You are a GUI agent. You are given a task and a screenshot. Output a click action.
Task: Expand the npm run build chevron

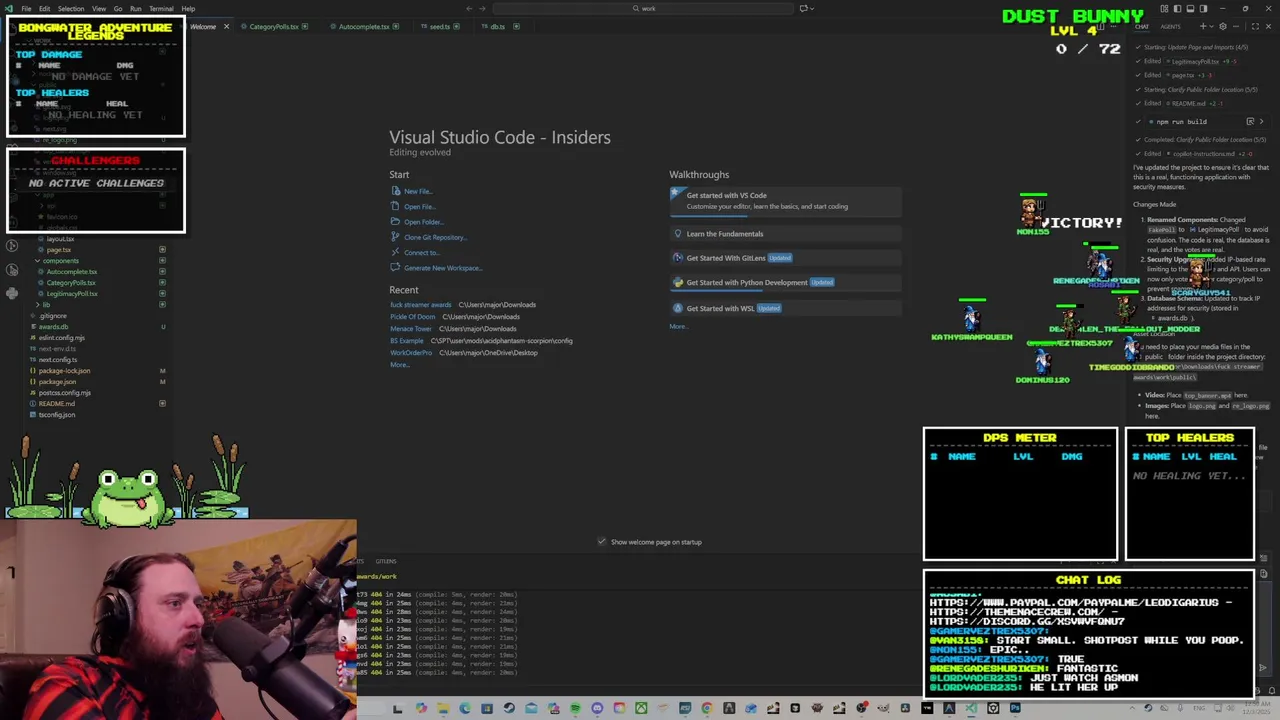(x=1261, y=121)
